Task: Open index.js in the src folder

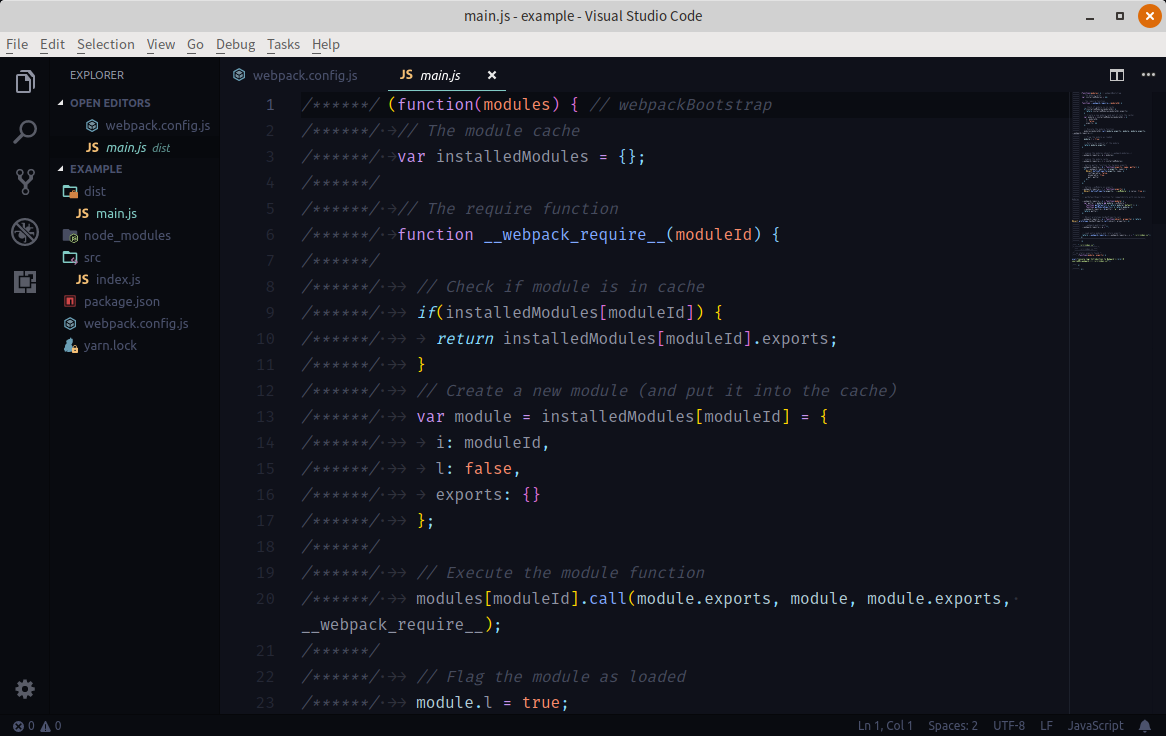Action: pos(117,280)
